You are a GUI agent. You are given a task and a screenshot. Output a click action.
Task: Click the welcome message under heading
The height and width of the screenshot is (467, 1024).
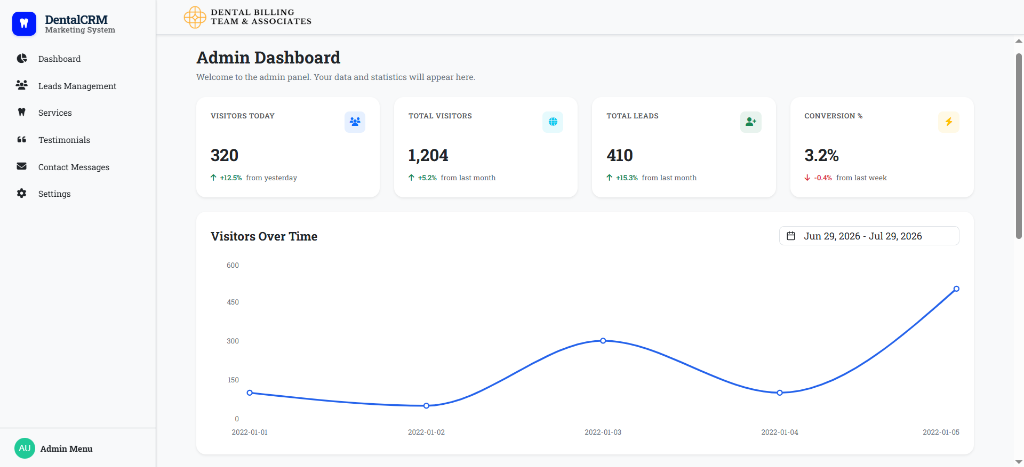pyautogui.click(x=336, y=77)
